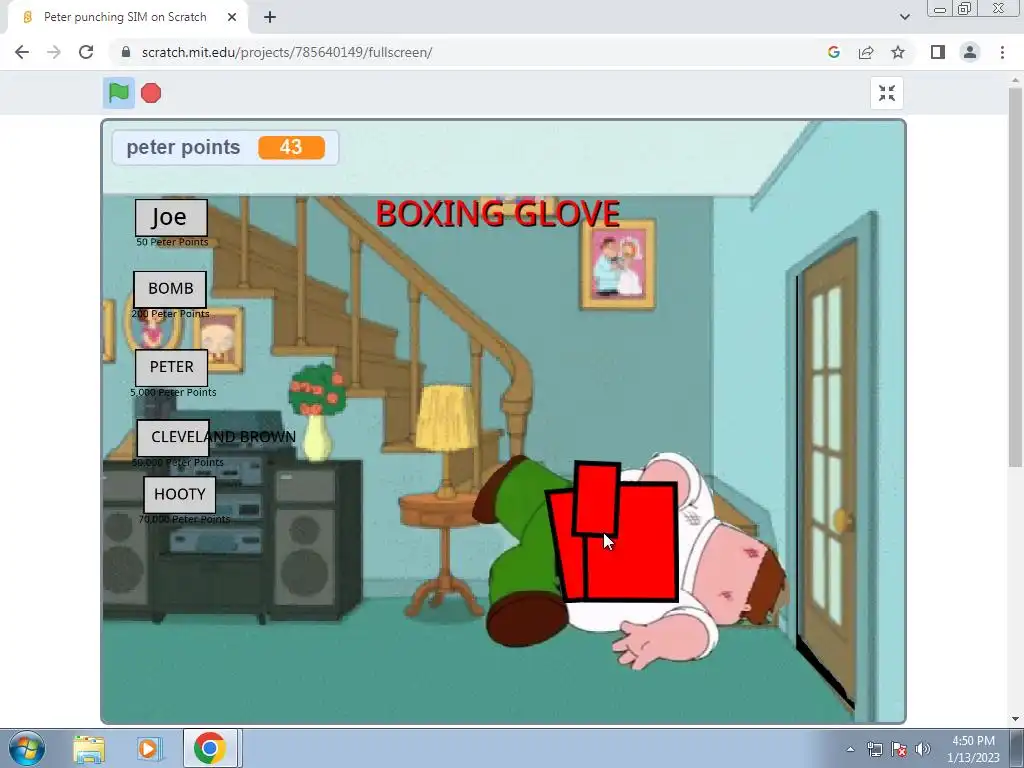The height and width of the screenshot is (768, 1024).
Task: Click the green flag to start the project
Action: coord(119,93)
